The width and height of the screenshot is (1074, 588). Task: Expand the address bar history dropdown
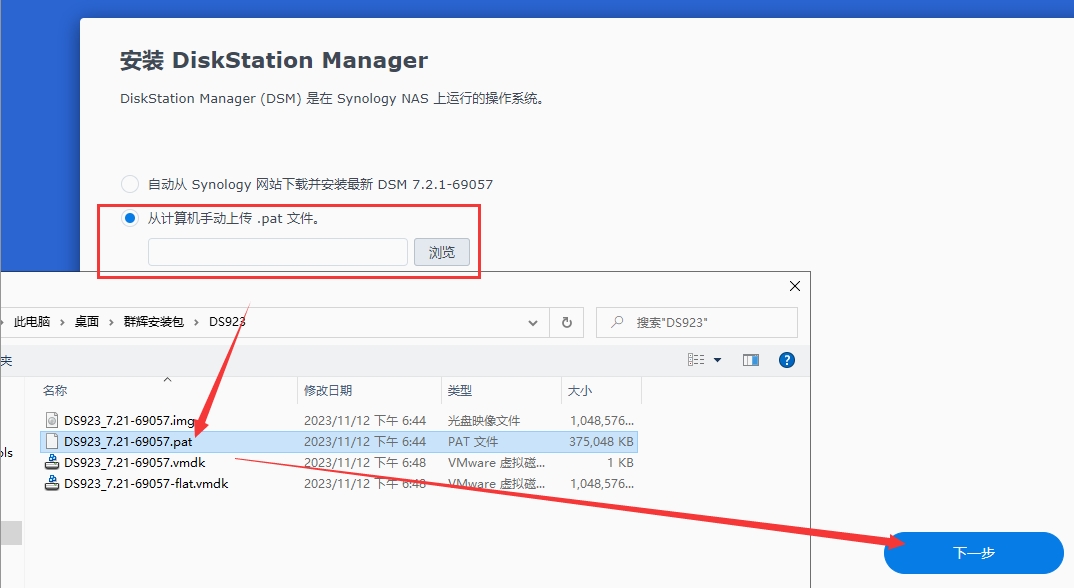pyautogui.click(x=533, y=322)
